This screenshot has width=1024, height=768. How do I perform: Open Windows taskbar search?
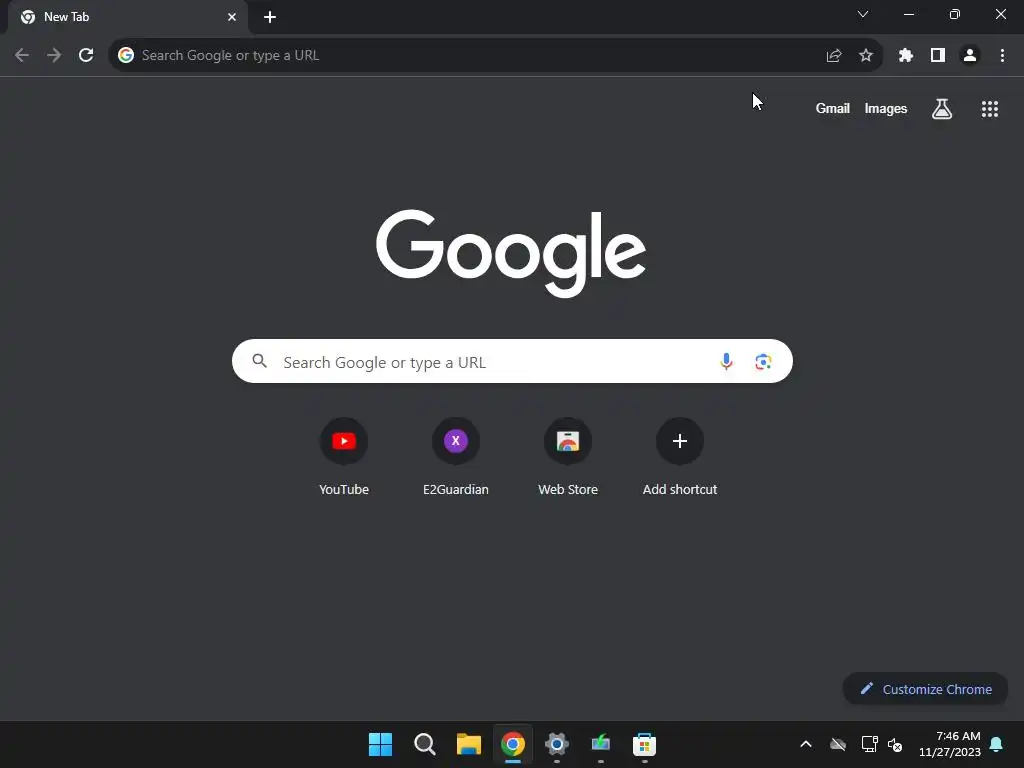(424, 744)
